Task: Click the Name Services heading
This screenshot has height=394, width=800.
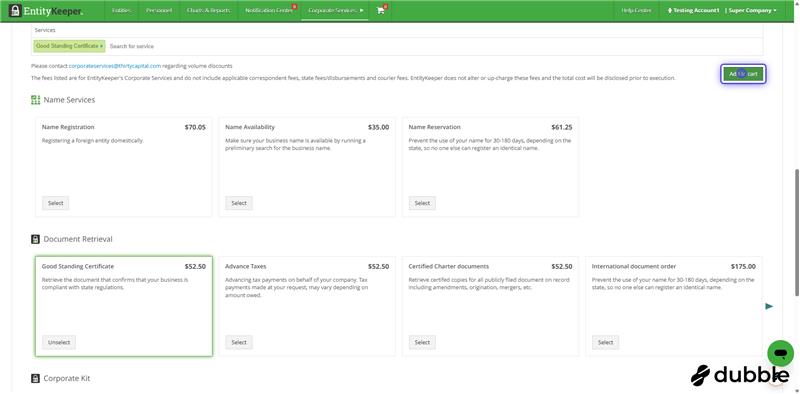Action: click(x=69, y=100)
